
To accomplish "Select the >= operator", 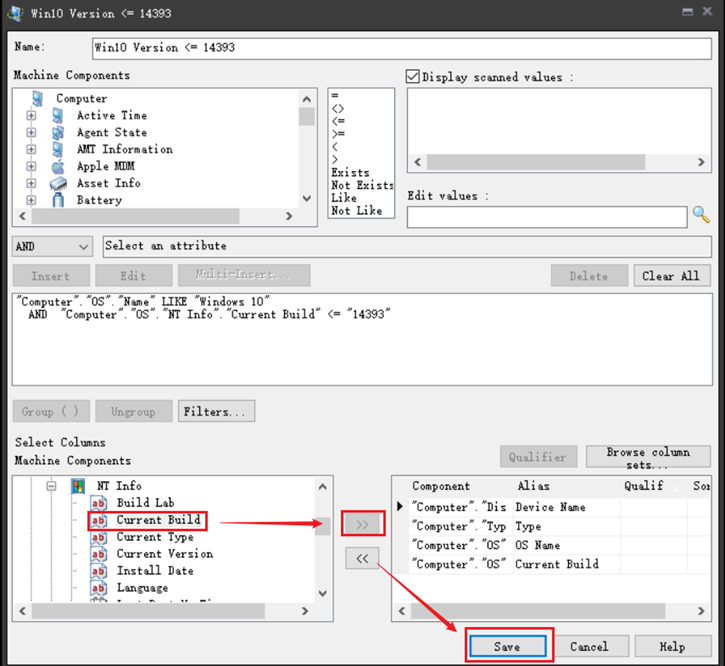I will [x=338, y=134].
